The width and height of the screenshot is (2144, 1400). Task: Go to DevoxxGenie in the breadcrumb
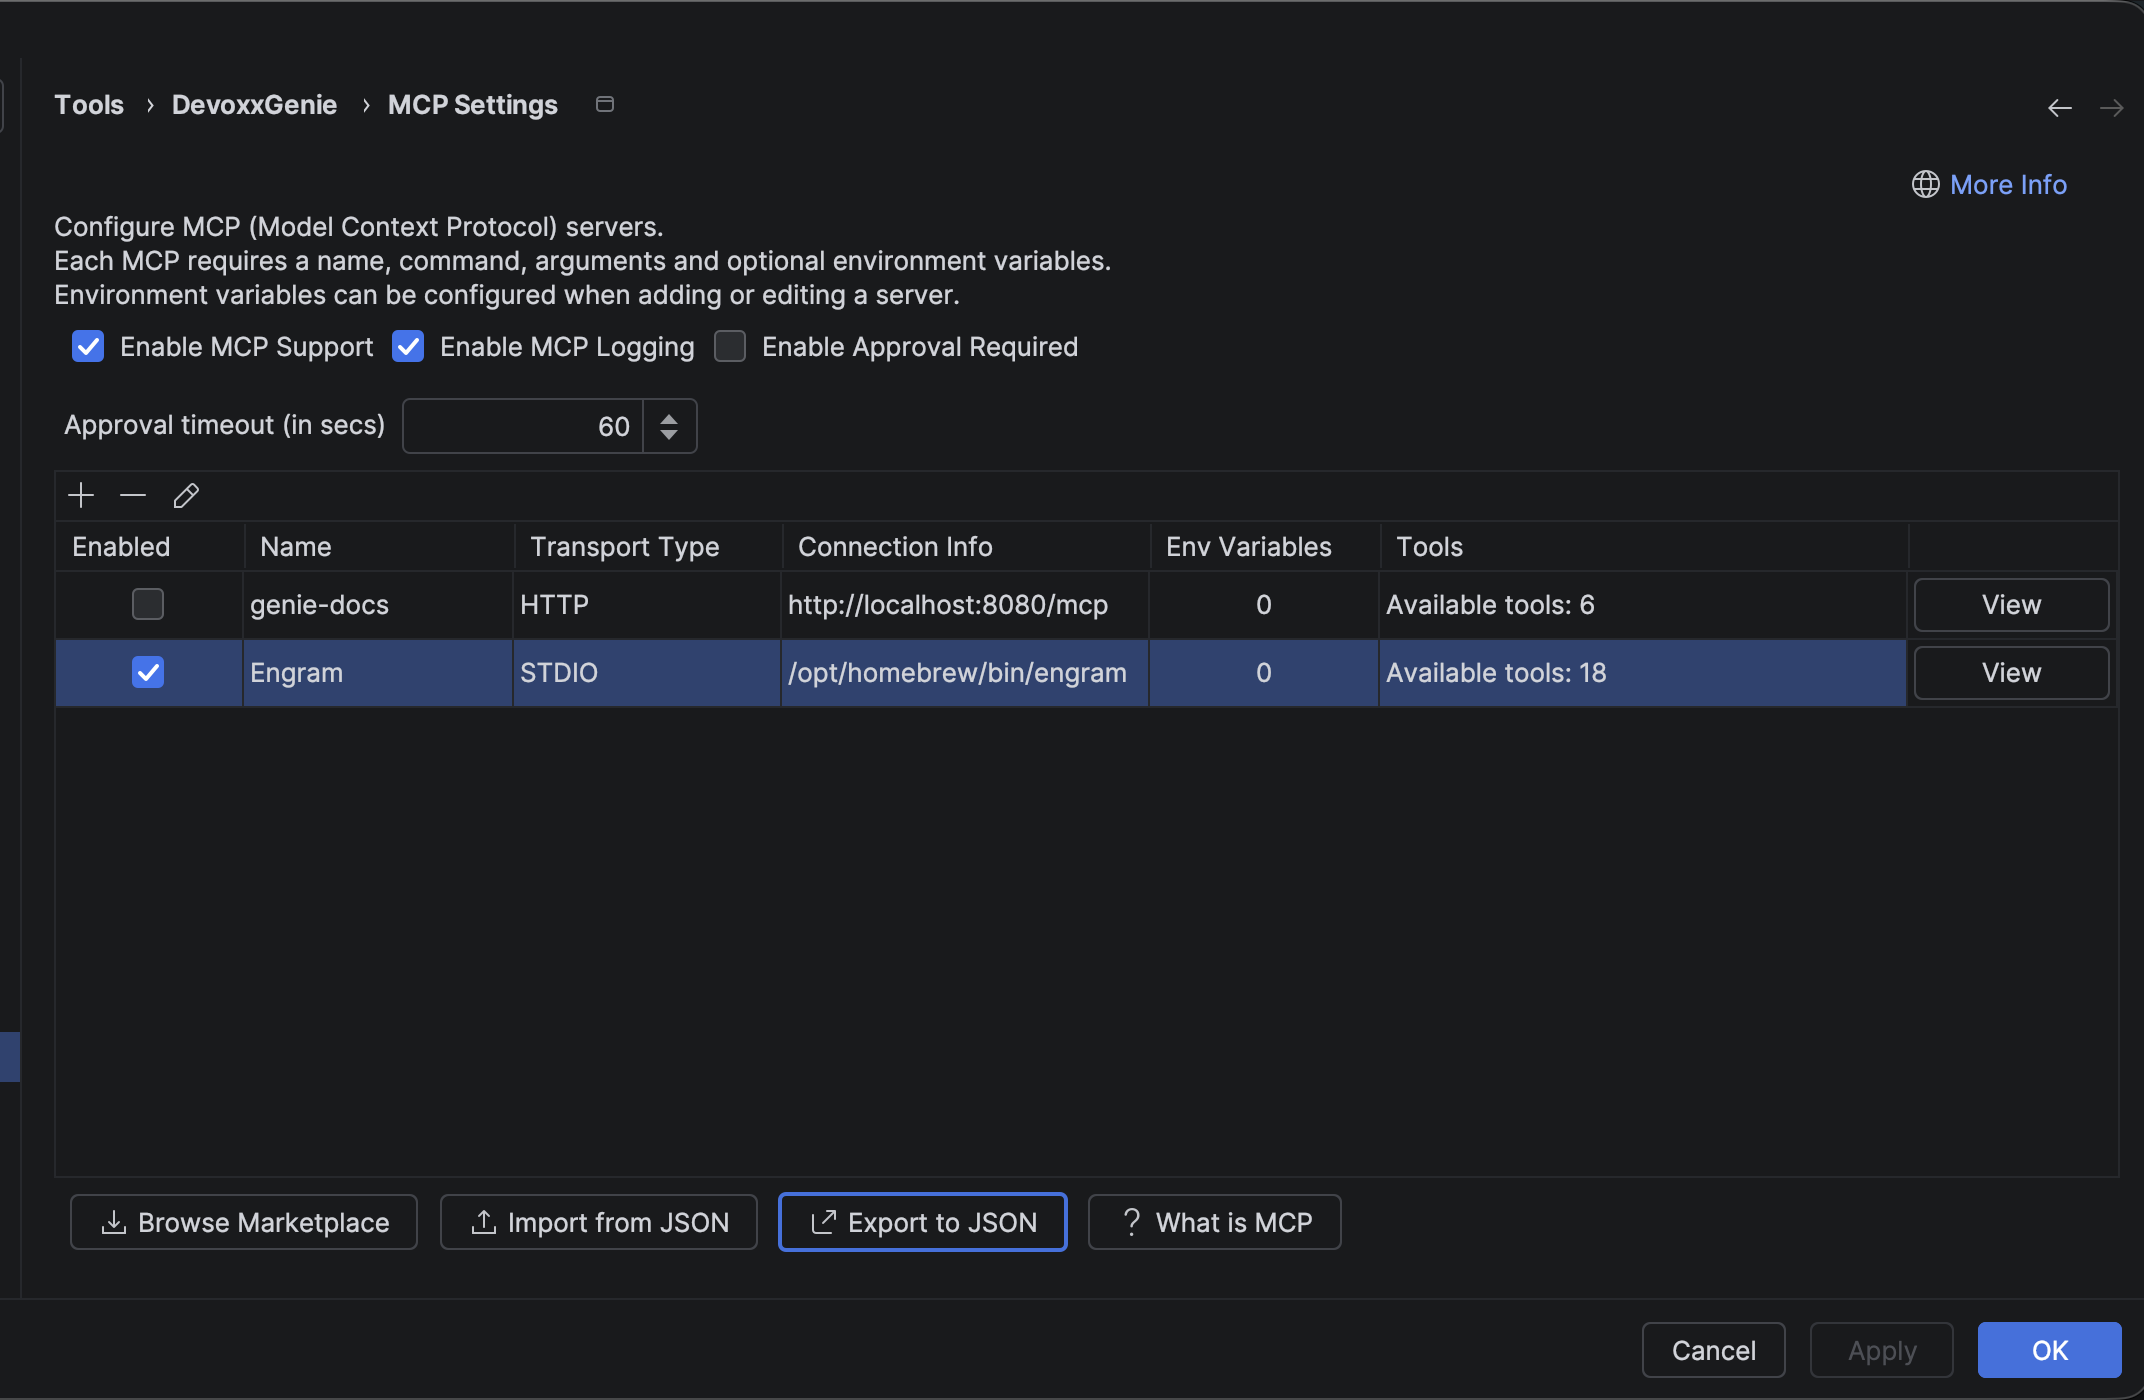pos(254,105)
